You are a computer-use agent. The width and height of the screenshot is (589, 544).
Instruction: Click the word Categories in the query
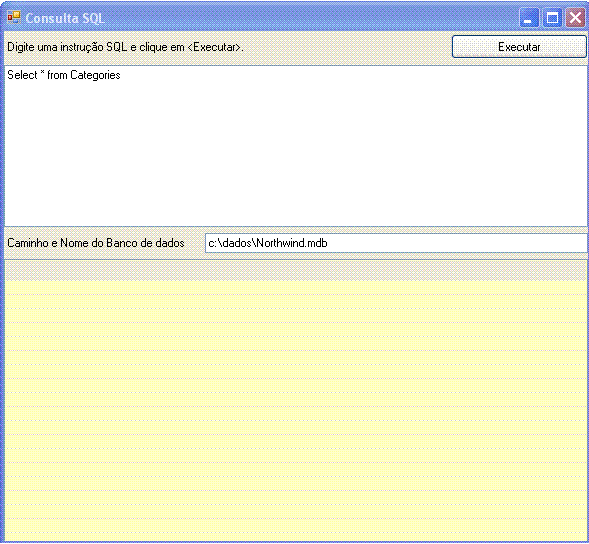click(x=95, y=75)
